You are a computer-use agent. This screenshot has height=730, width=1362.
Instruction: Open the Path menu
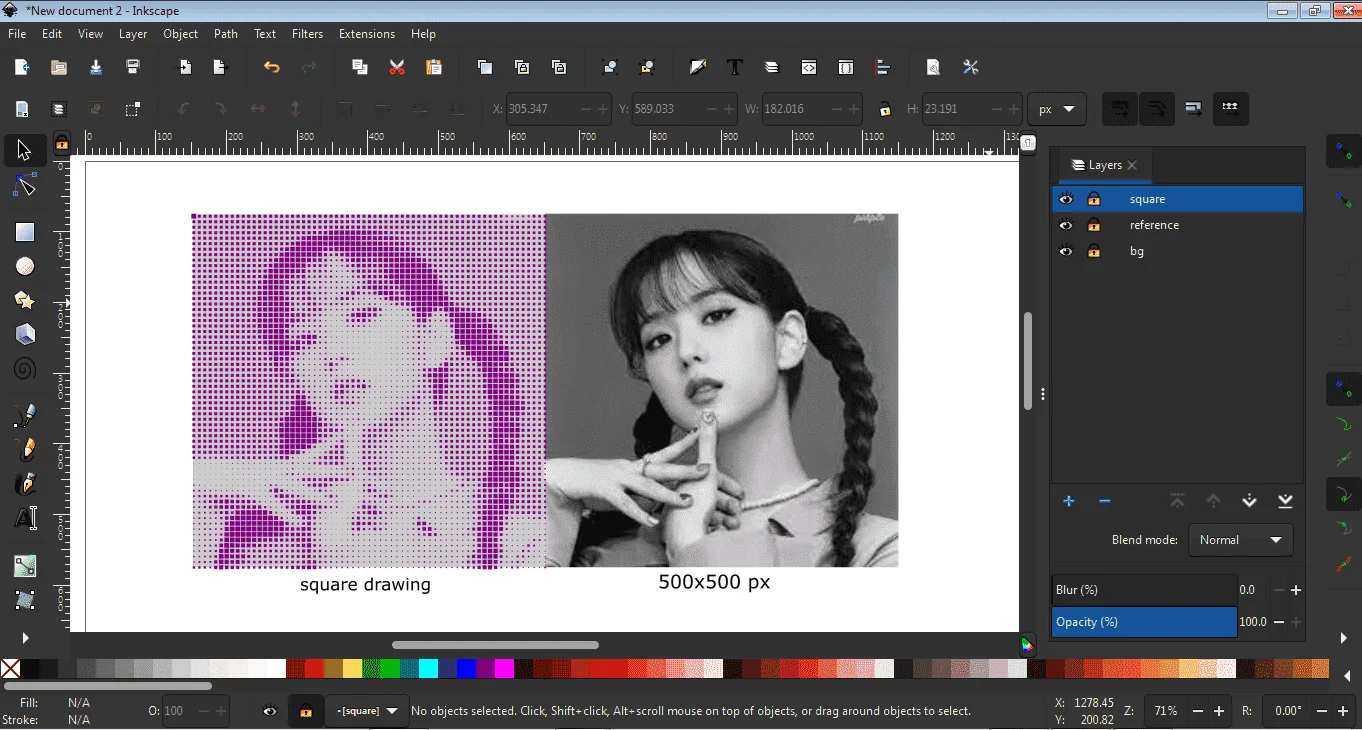(226, 34)
